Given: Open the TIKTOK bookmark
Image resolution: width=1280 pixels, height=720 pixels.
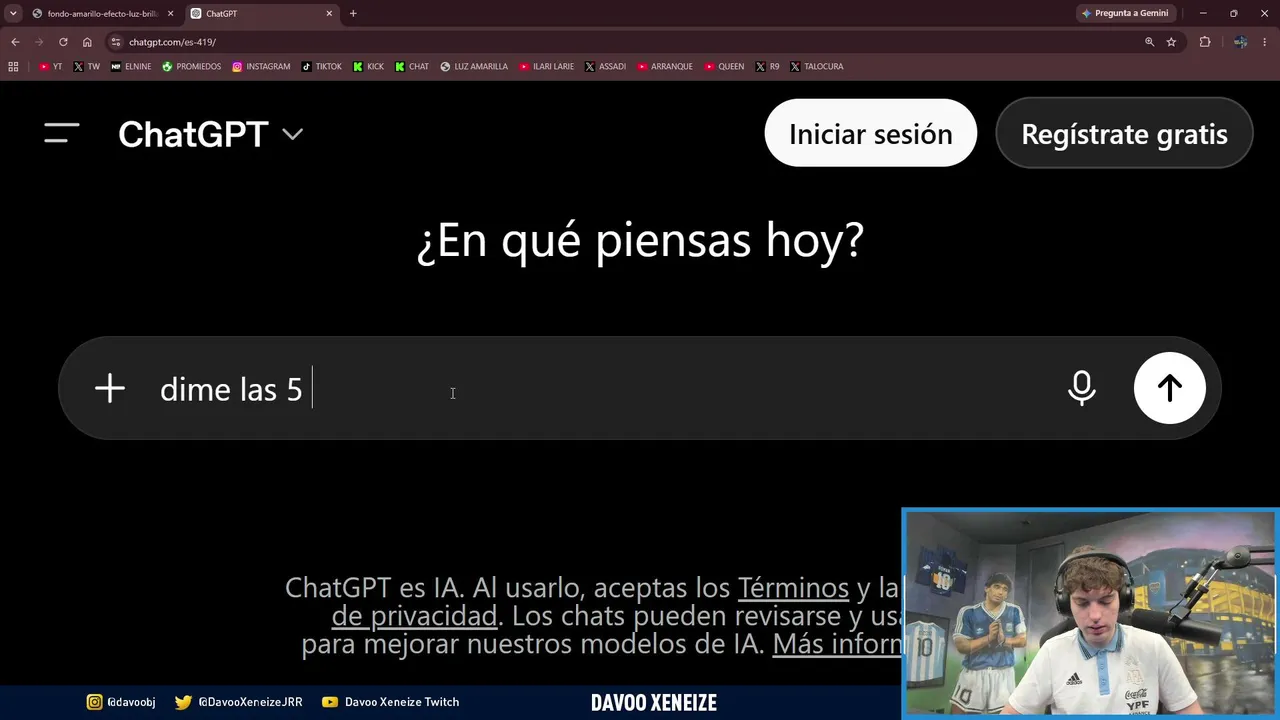Looking at the screenshot, I should click(321, 67).
